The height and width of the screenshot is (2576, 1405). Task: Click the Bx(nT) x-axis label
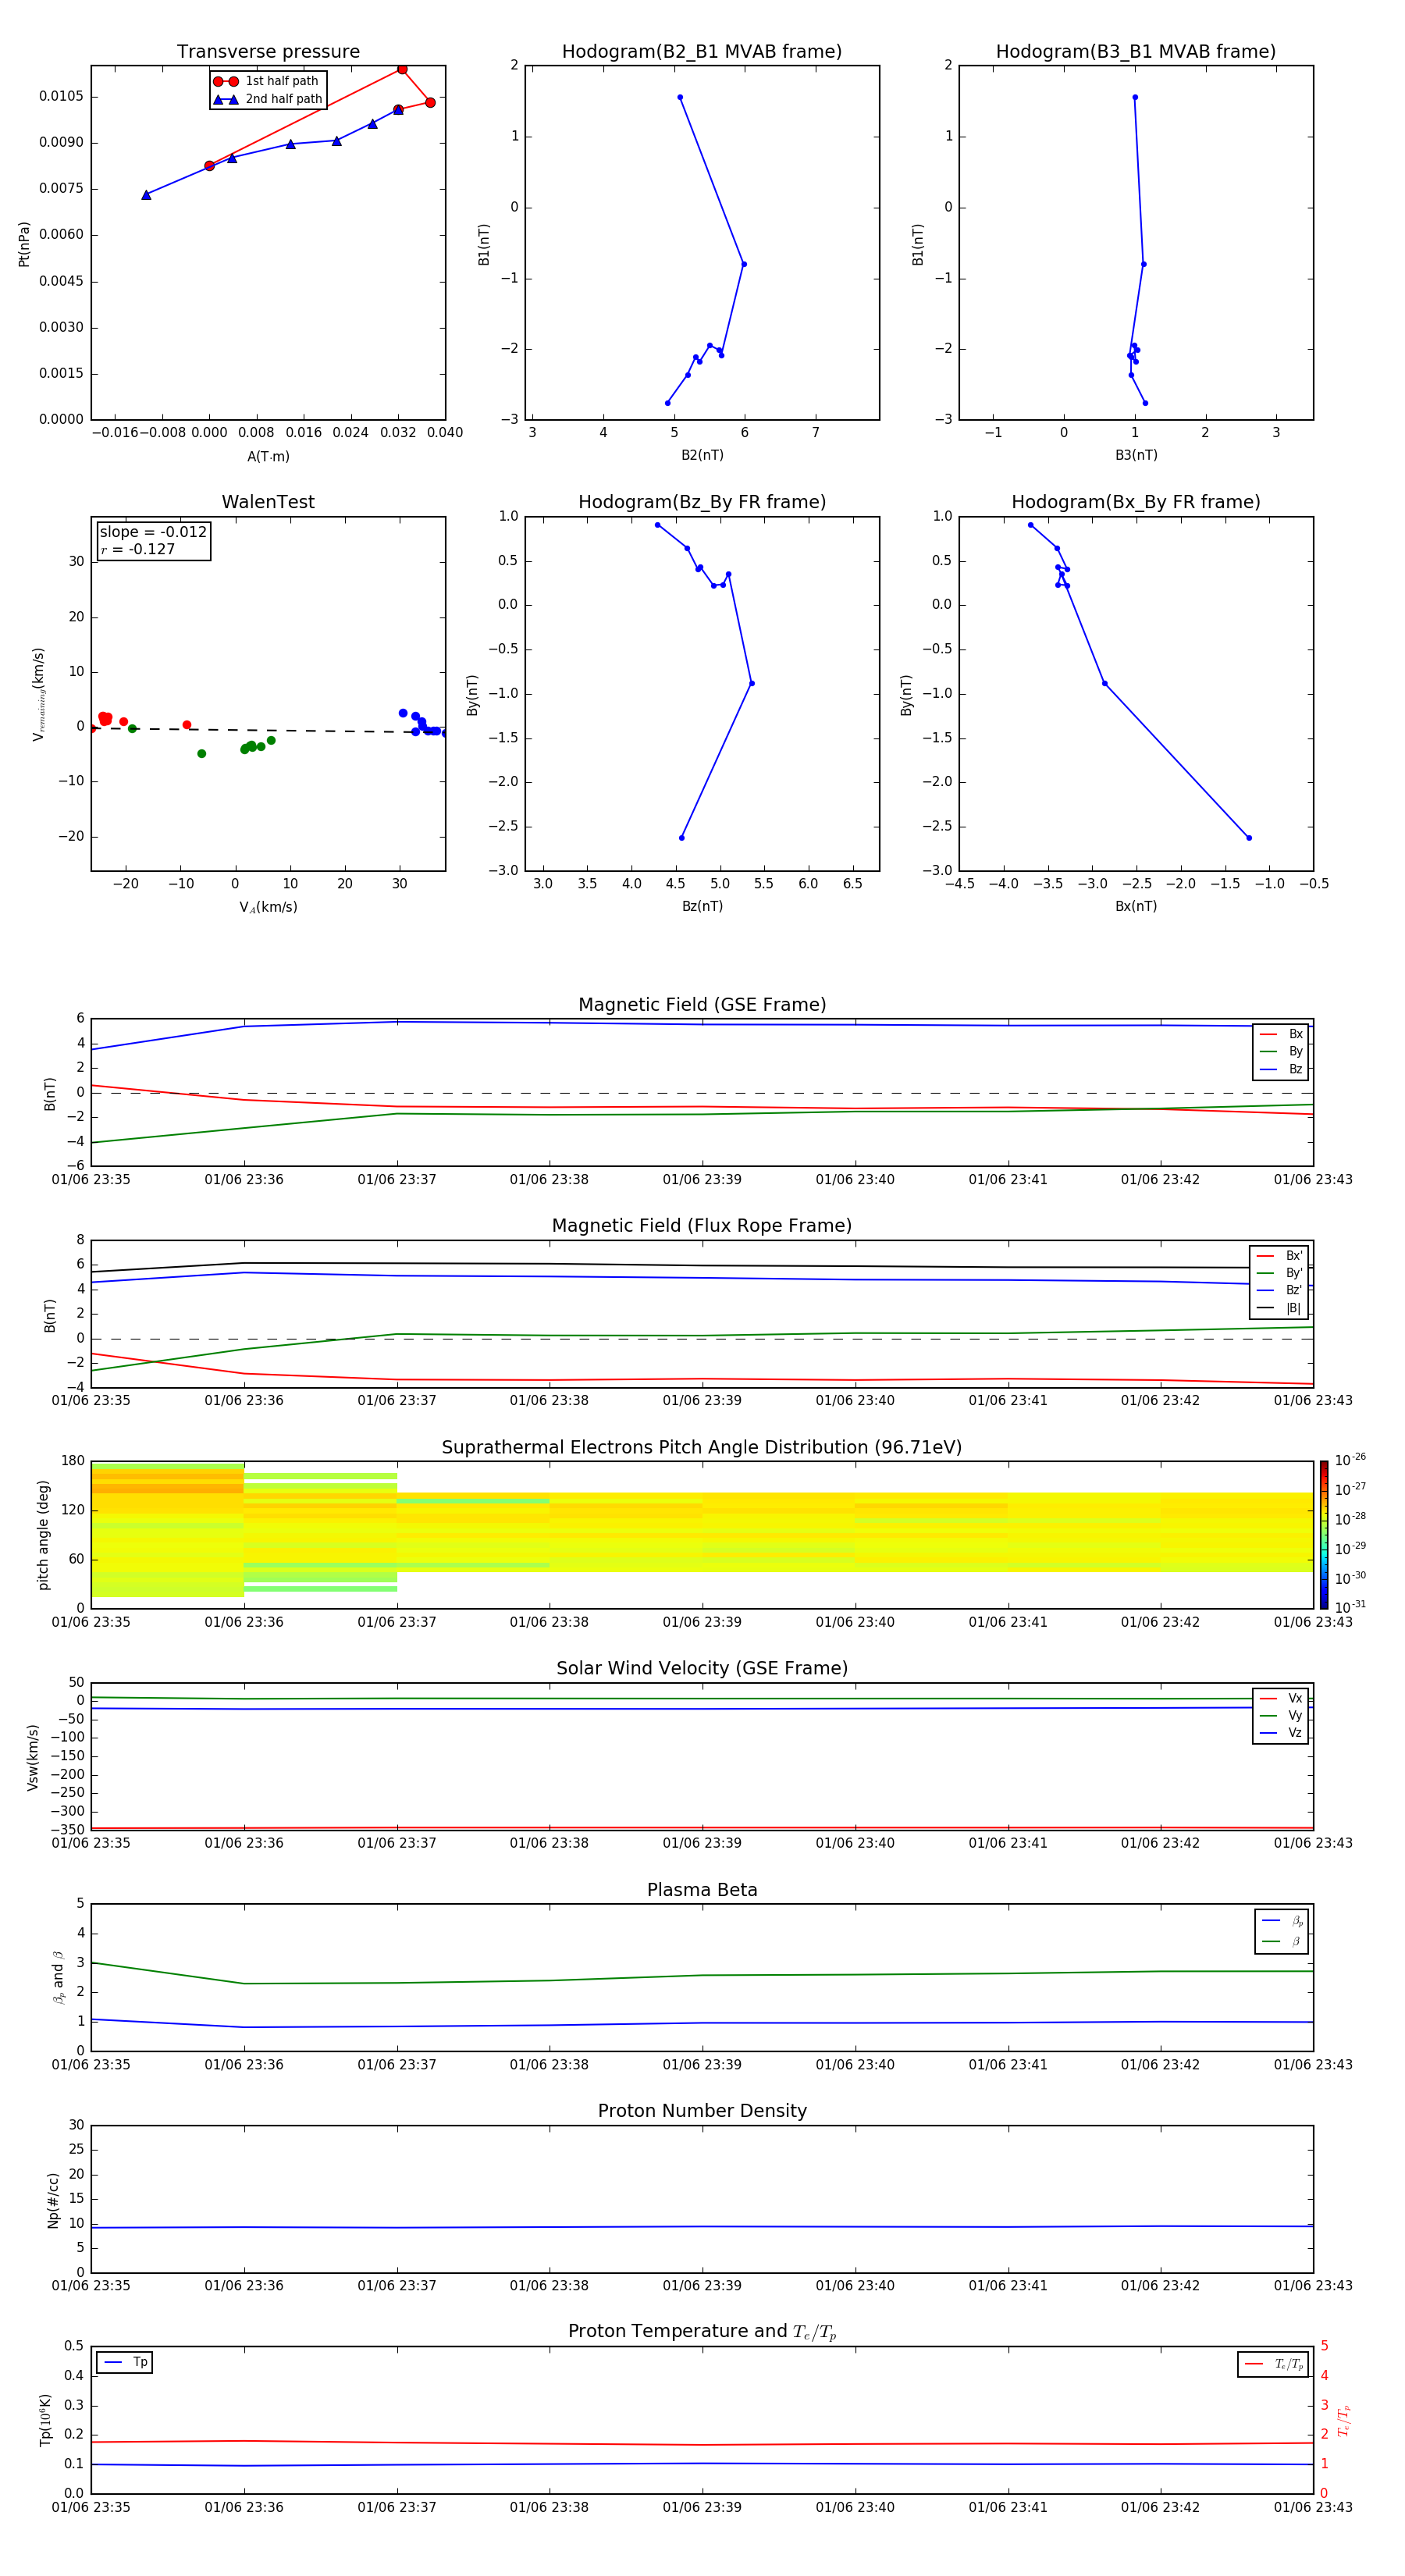click(x=1136, y=906)
